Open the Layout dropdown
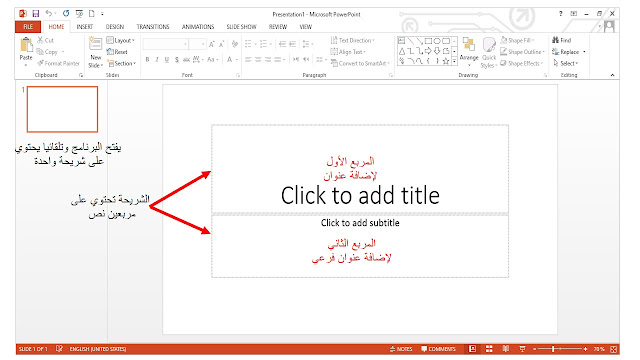 (120, 40)
